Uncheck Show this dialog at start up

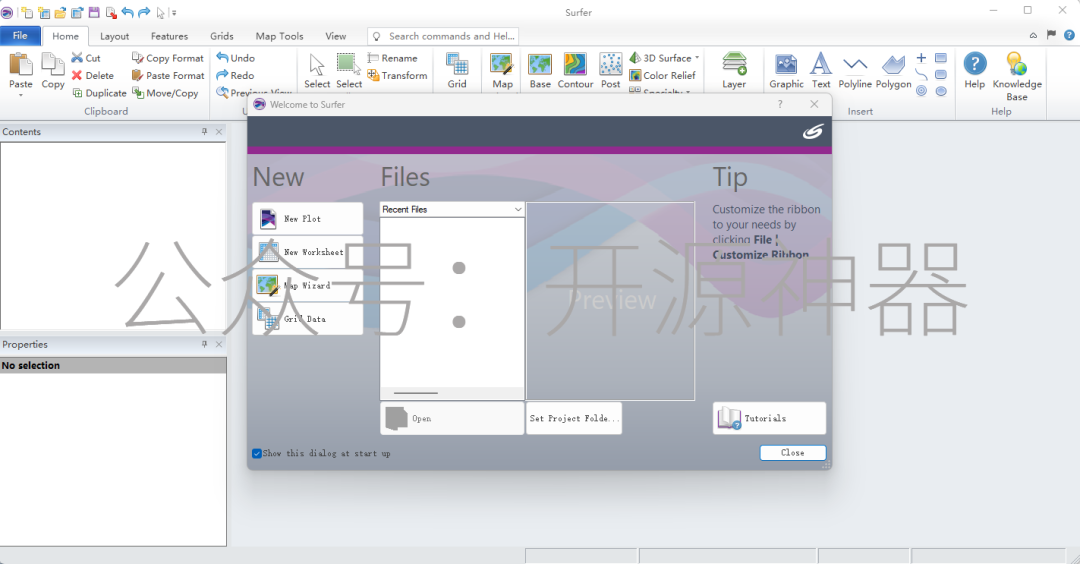pyautogui.click(x=257, y=453)
